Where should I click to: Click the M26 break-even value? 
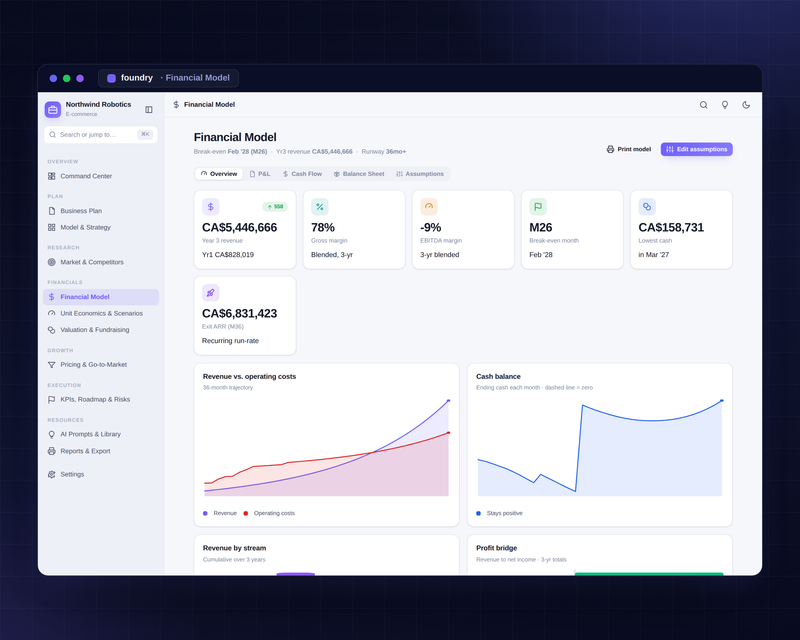pyautogui.click(x=541, y=228)
